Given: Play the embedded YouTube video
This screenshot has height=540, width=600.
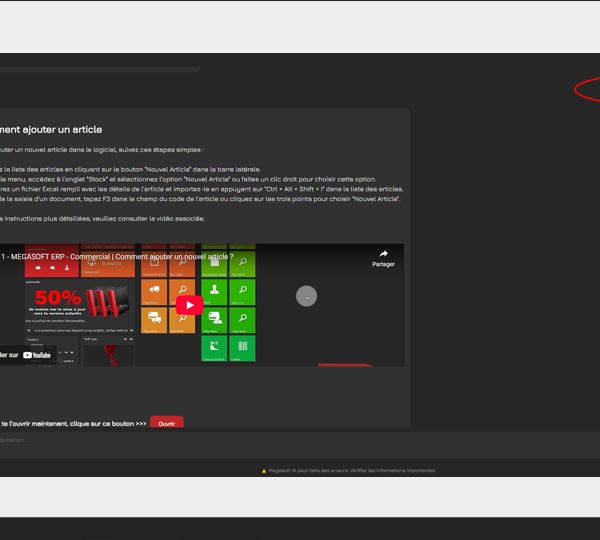Looking at the screenshot, I should 189,305.
